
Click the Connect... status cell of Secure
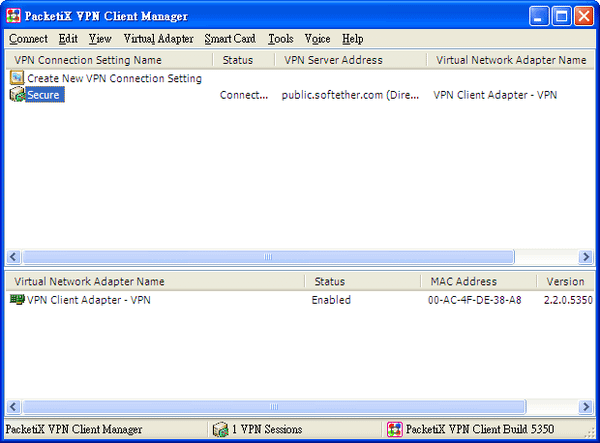pos(244,95)
